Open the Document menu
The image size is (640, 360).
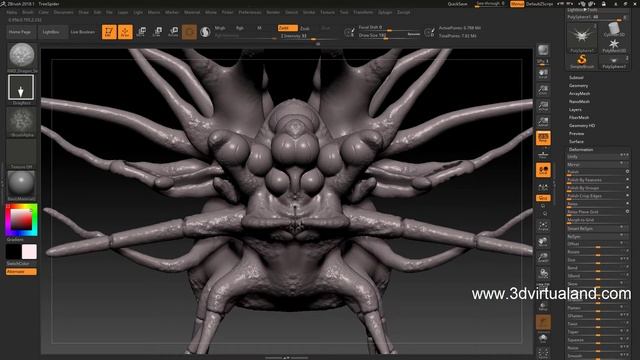coord(63,12)
